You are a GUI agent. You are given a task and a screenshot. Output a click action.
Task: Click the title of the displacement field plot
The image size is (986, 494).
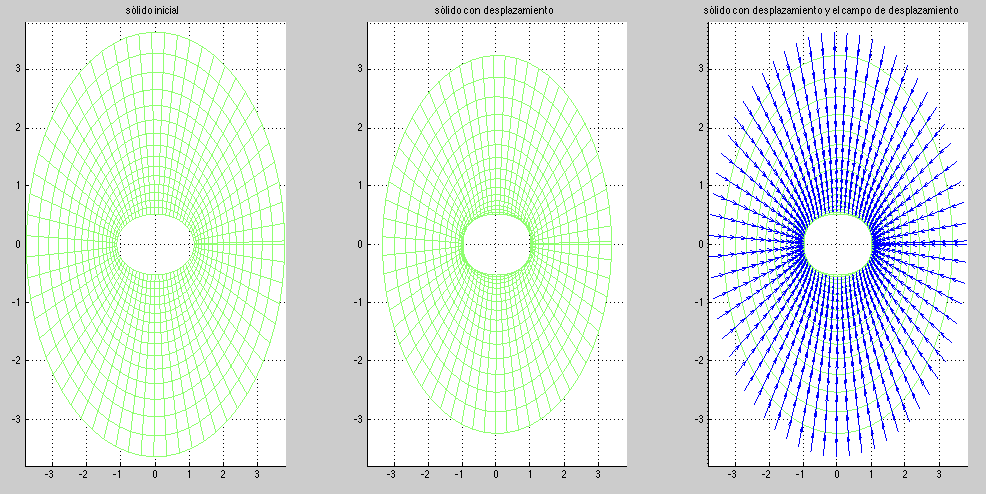tap(837, 10)
